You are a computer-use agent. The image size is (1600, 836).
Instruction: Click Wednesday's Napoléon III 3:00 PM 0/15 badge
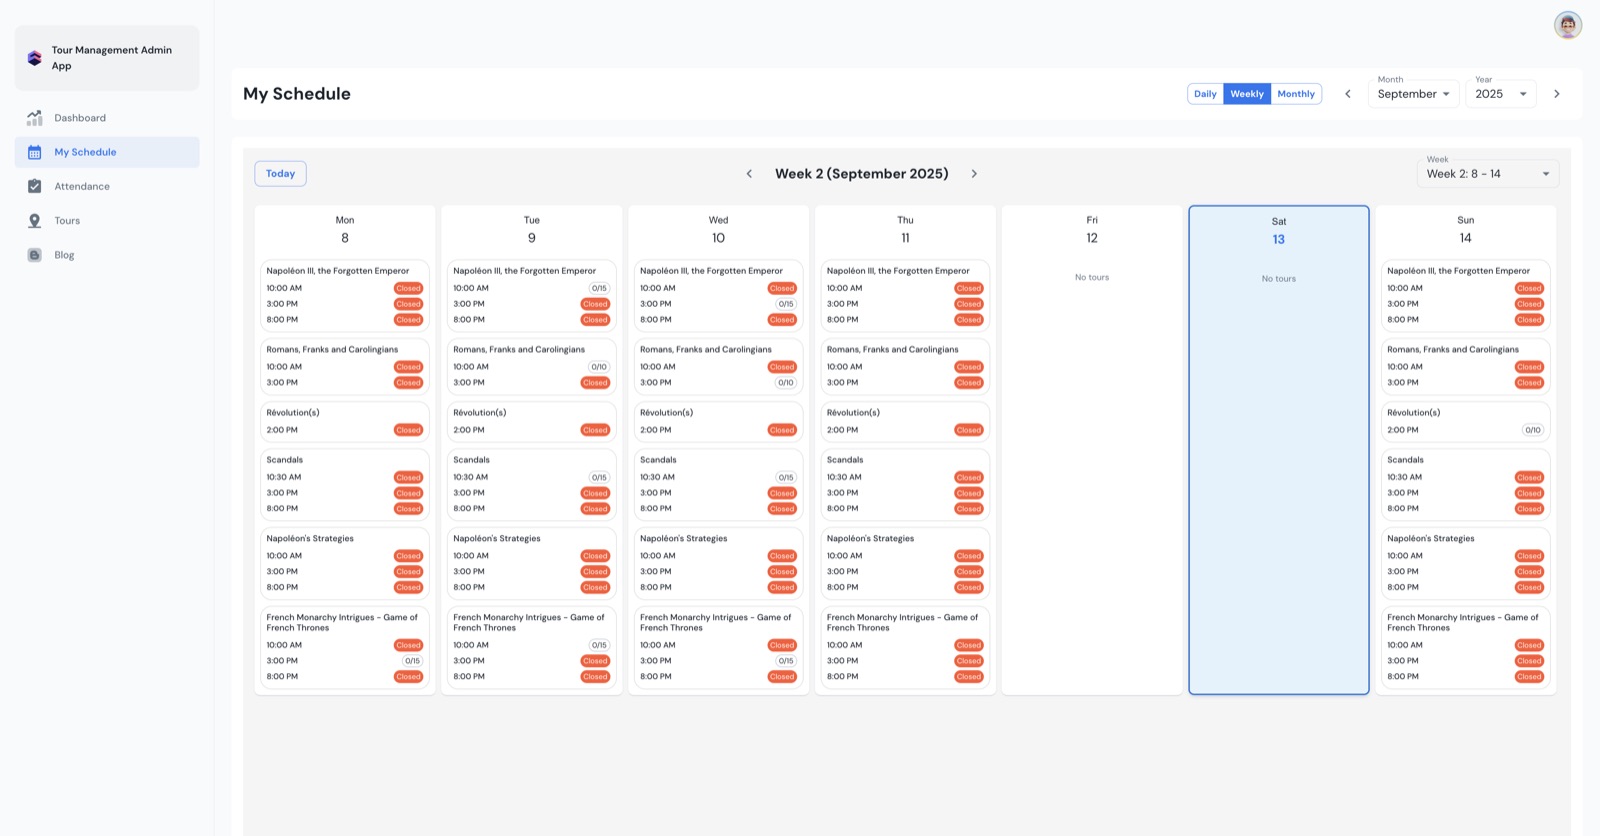pos(786,304)
